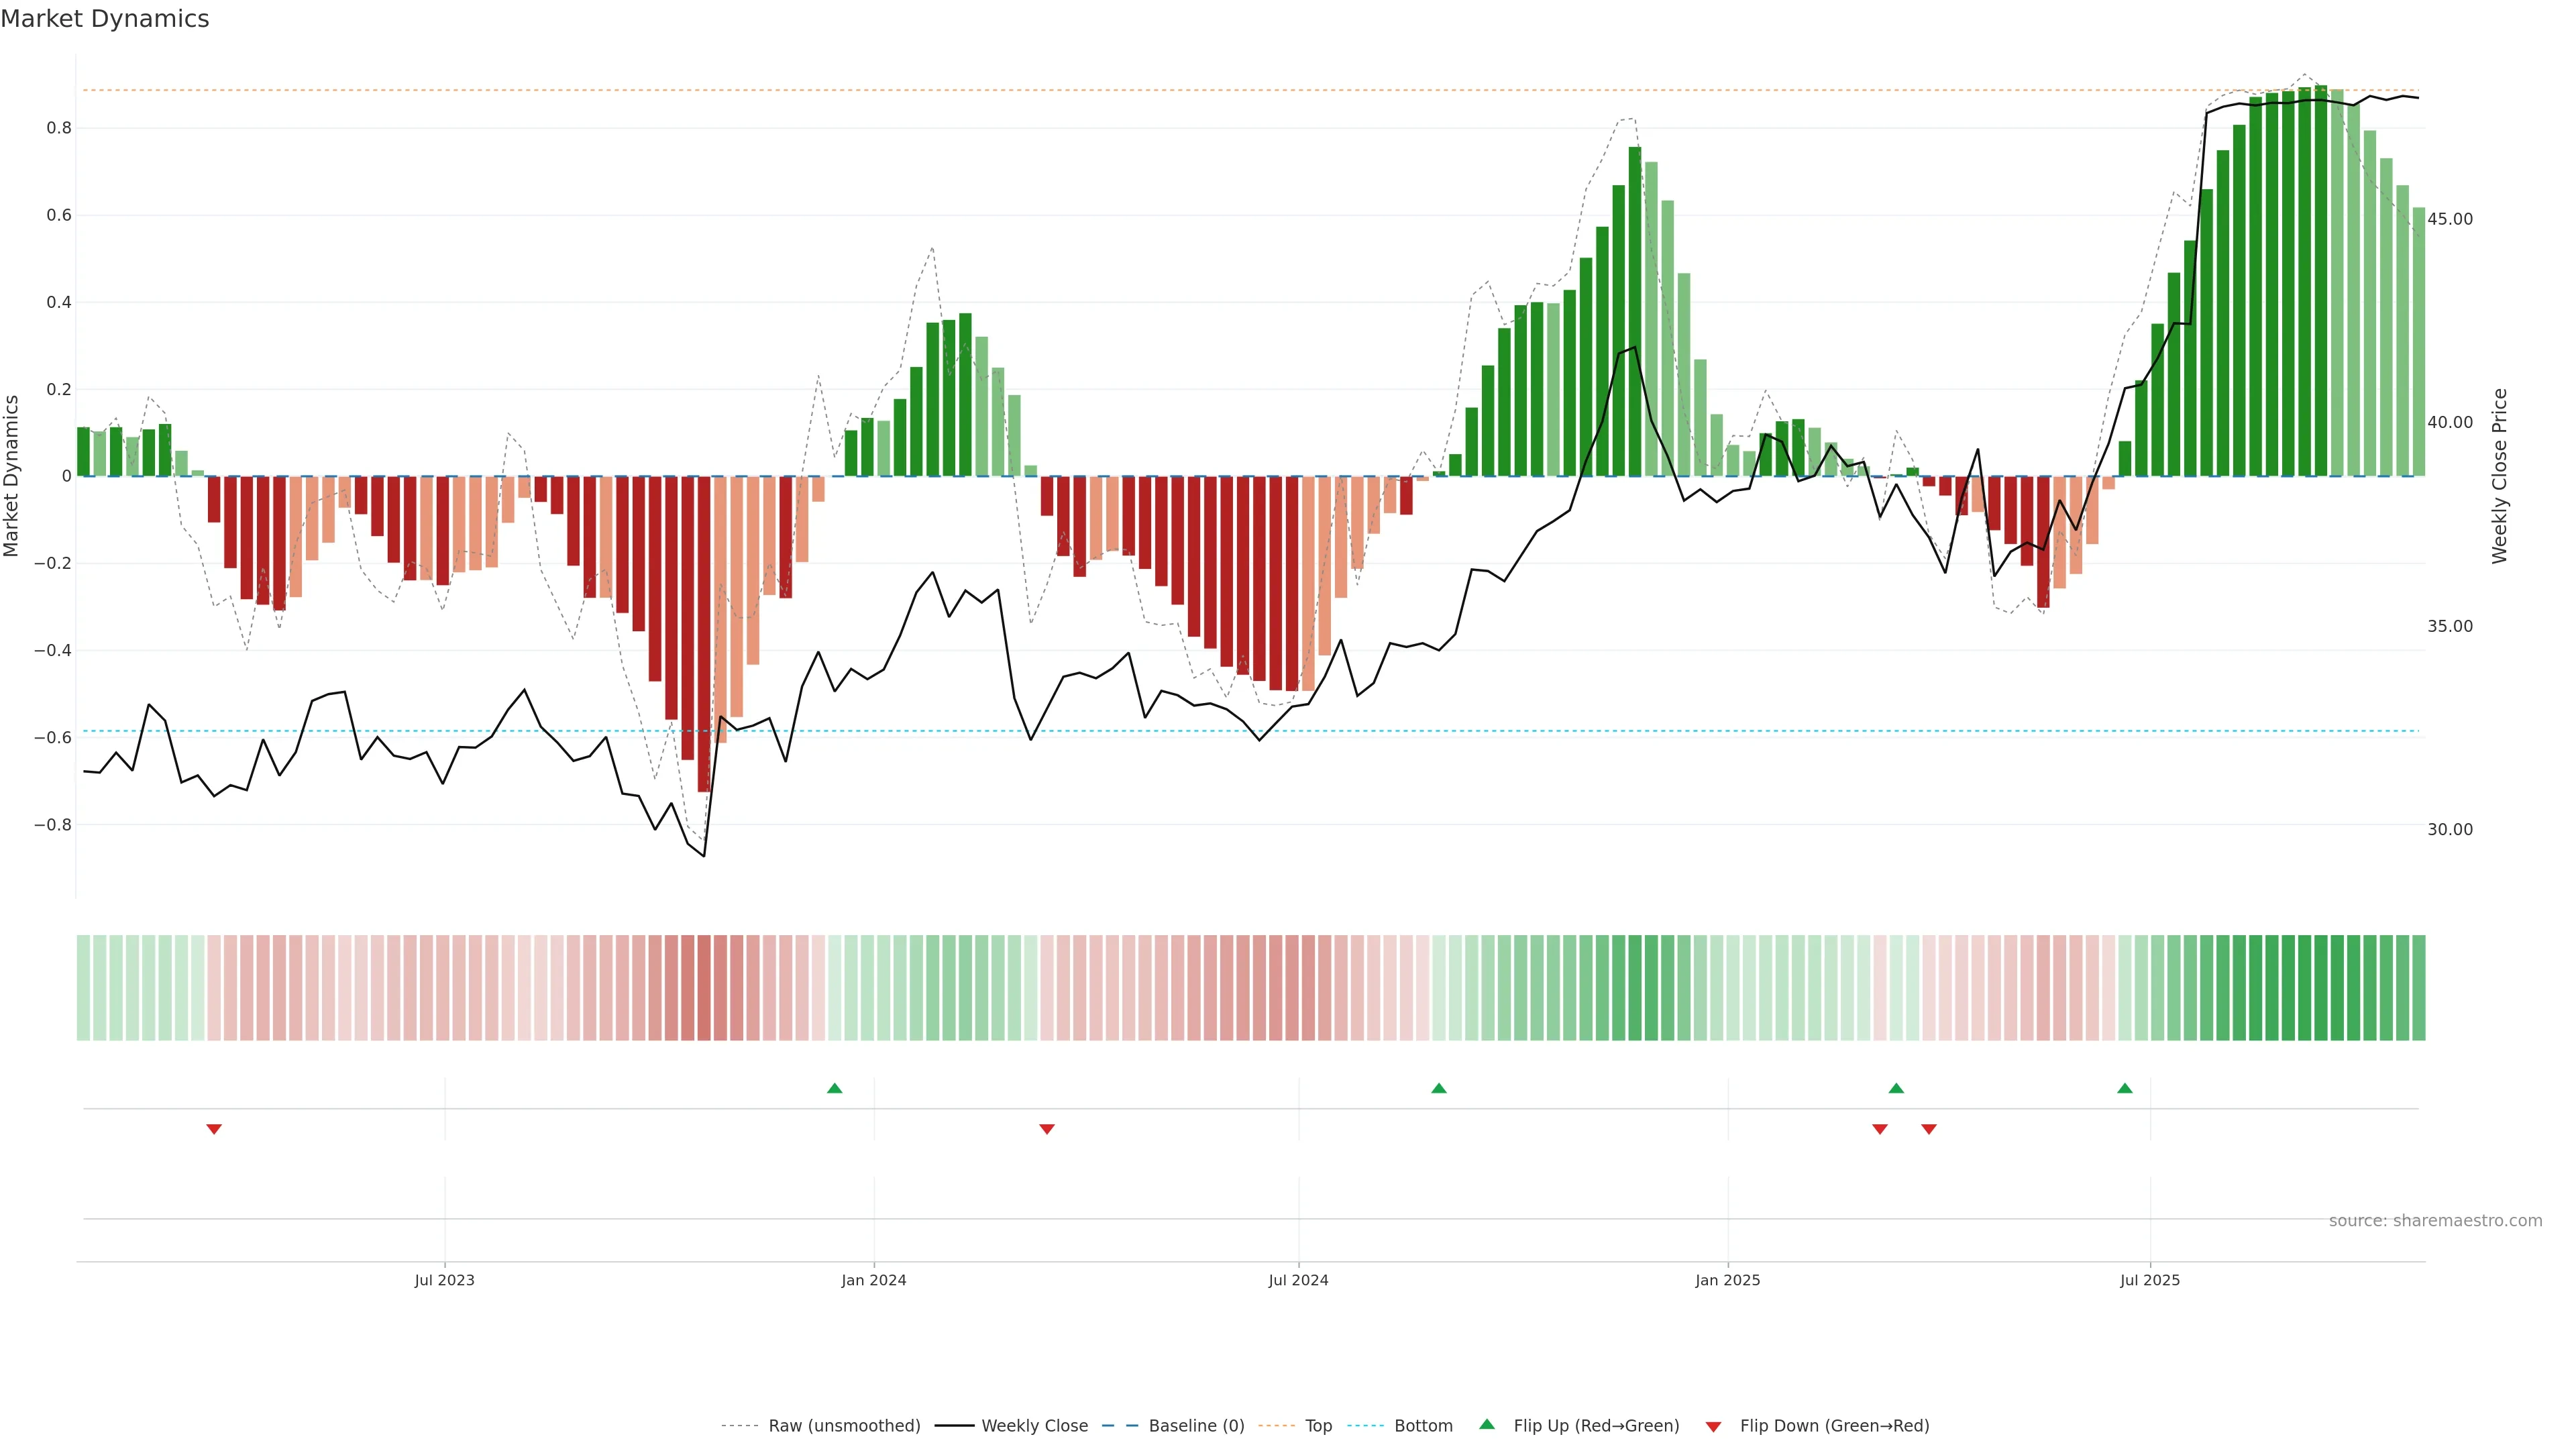Image resolution: width=2576 pixels, height=1449 pixels.
Task: Click the green flip-up marker just before Jul 2025
Action: (2125, 1088)
